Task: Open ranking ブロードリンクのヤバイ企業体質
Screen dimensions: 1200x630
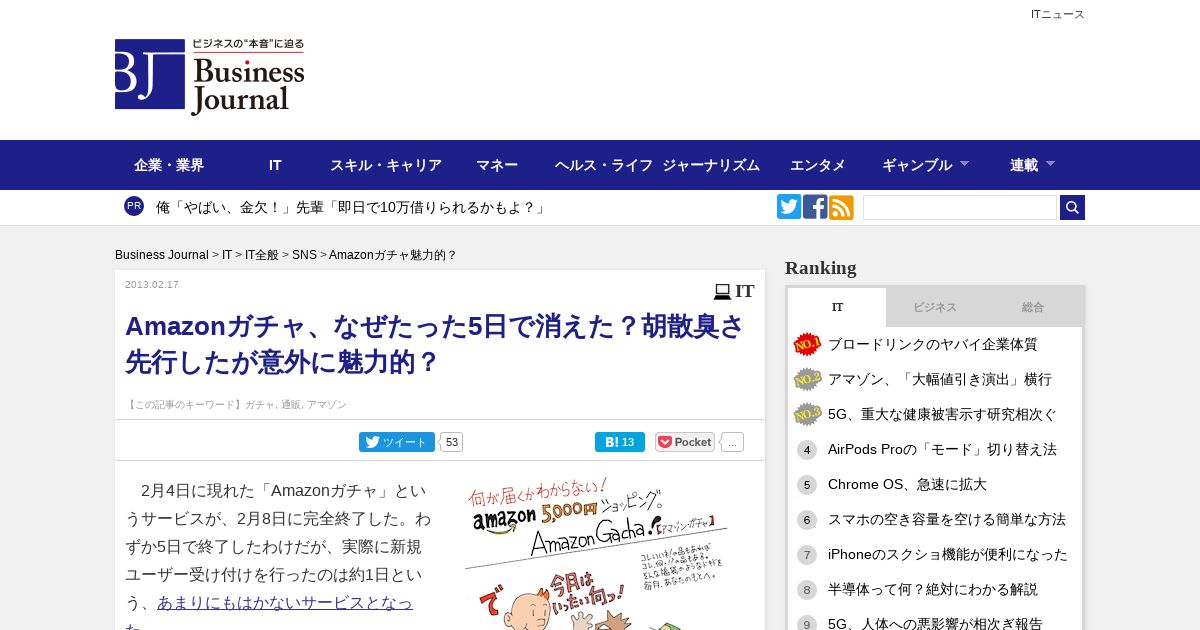Action: (x=933, y=345)
